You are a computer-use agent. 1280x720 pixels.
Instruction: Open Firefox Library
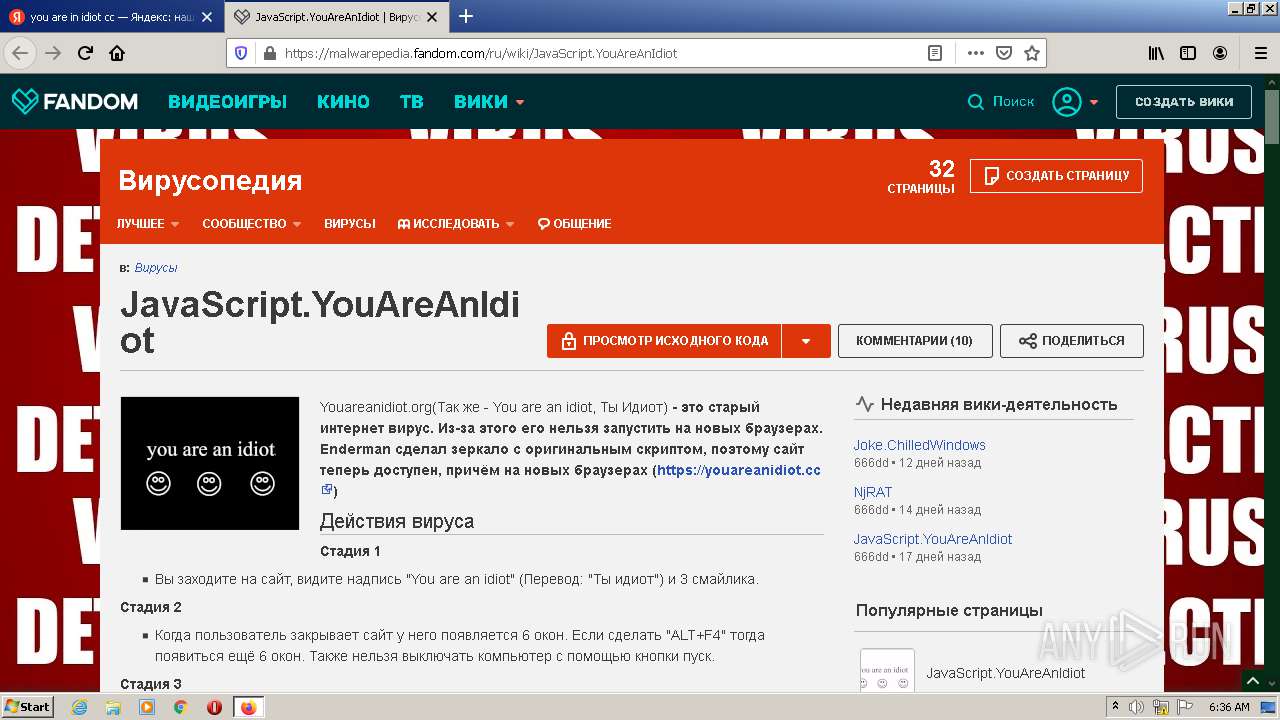coord(1155,53)
